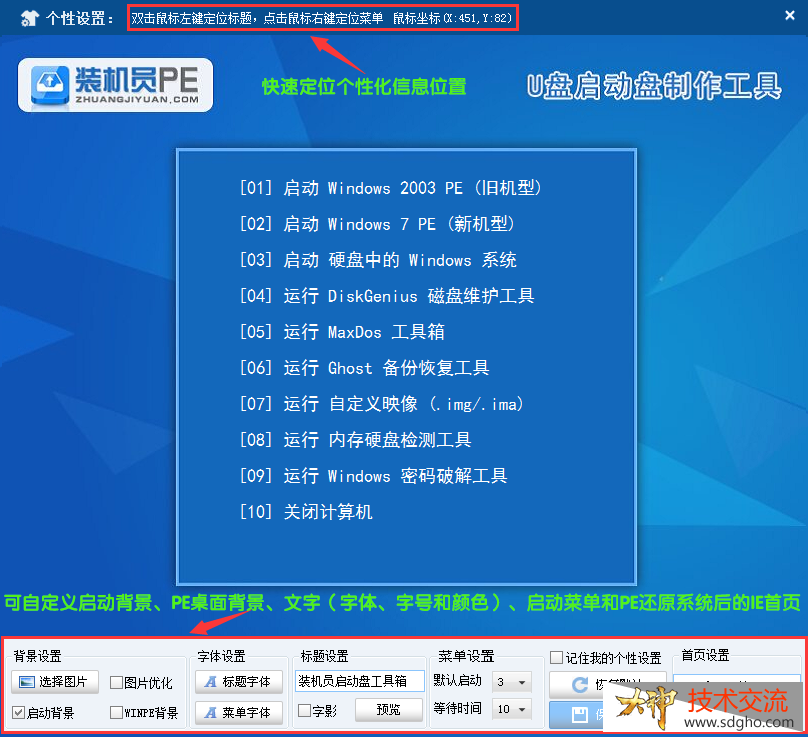Uncheck the 启动背景 checkbox
The image size is (808, 737).
(x=19, y=713)
